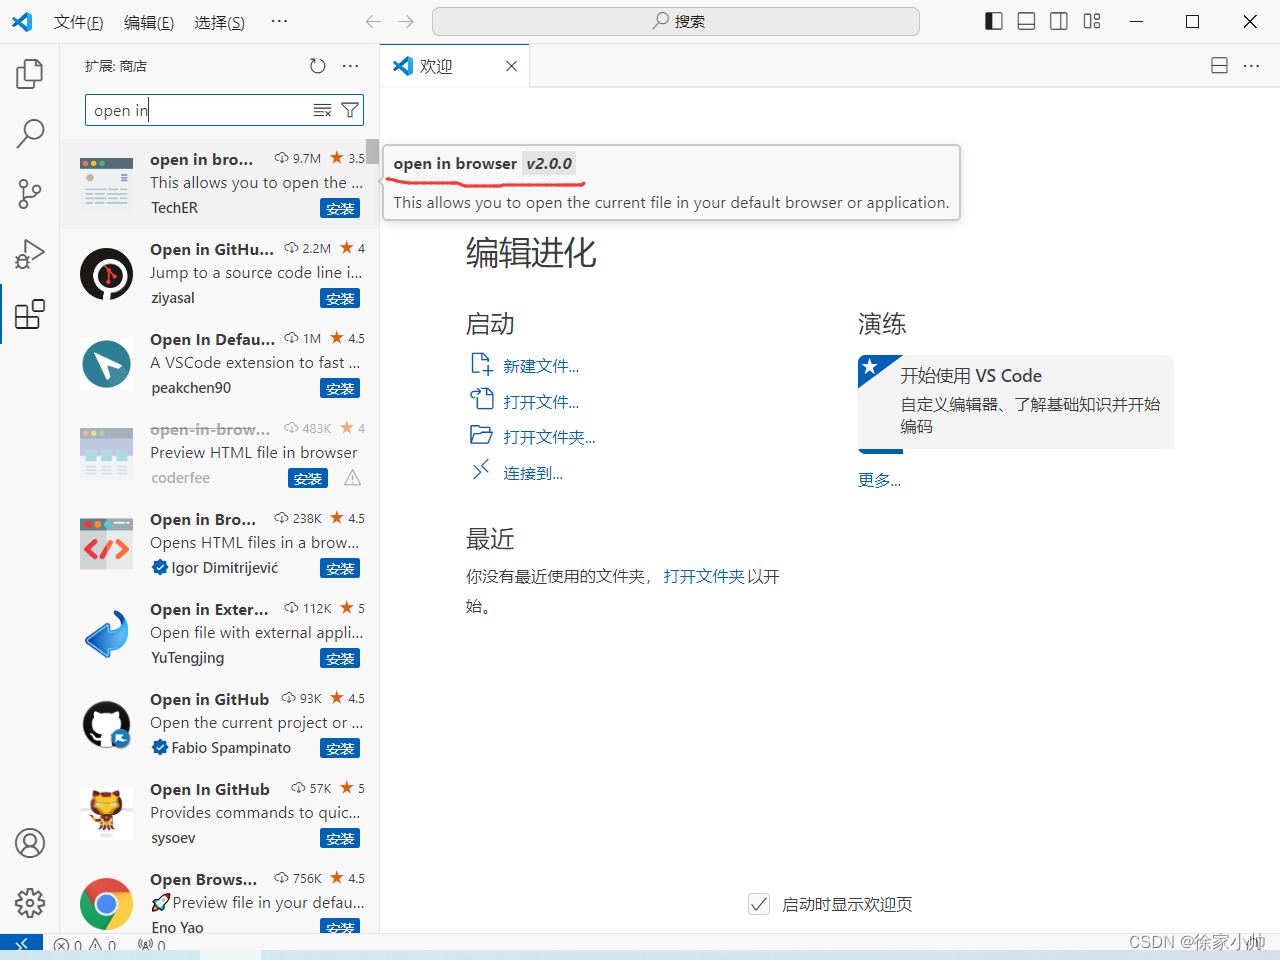The image size is (1280, 960).
Task: Open the Accounts icon in activity bar
Action: (x=30, y=843)
